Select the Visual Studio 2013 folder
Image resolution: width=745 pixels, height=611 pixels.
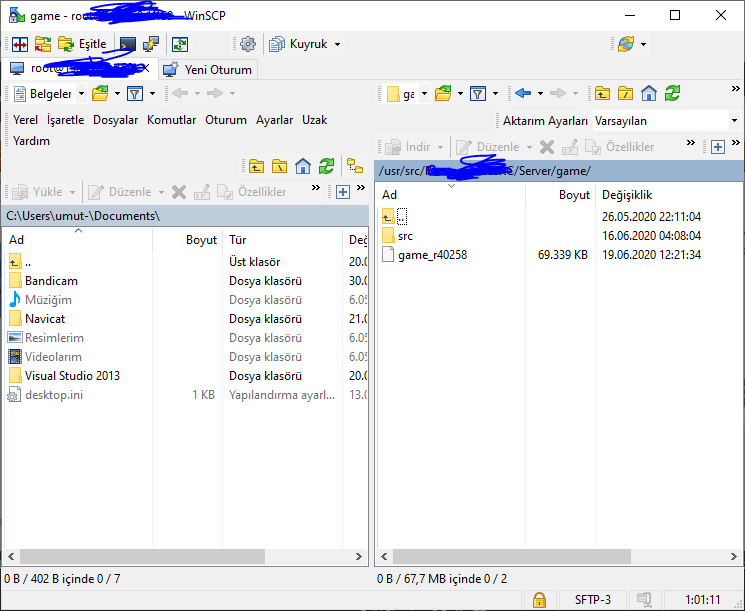click(72, 376)
